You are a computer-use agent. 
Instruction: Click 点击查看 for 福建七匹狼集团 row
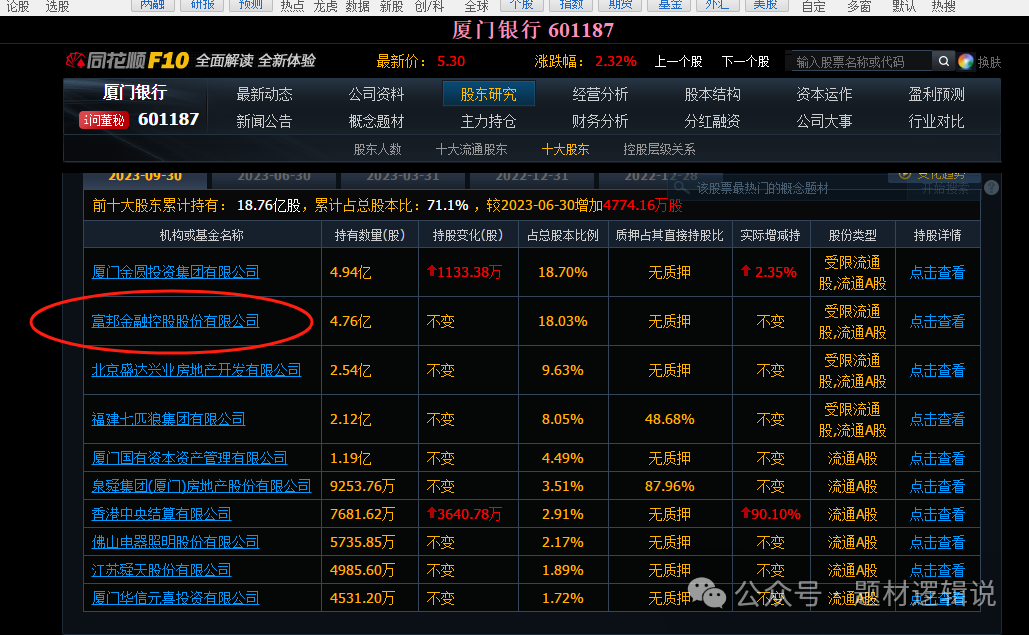tap(937, 419)
